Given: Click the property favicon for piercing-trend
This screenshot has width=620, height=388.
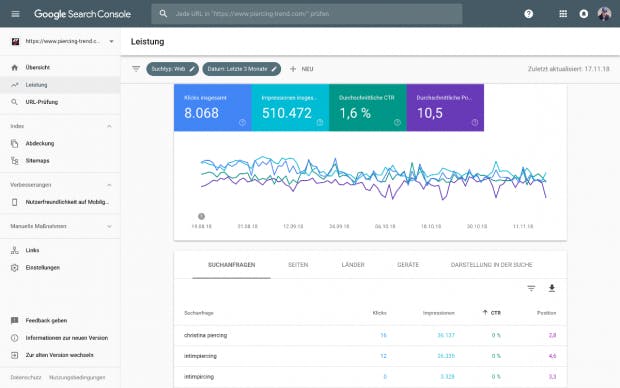Looking at the screenshot, I should click(x=15, y=41).
